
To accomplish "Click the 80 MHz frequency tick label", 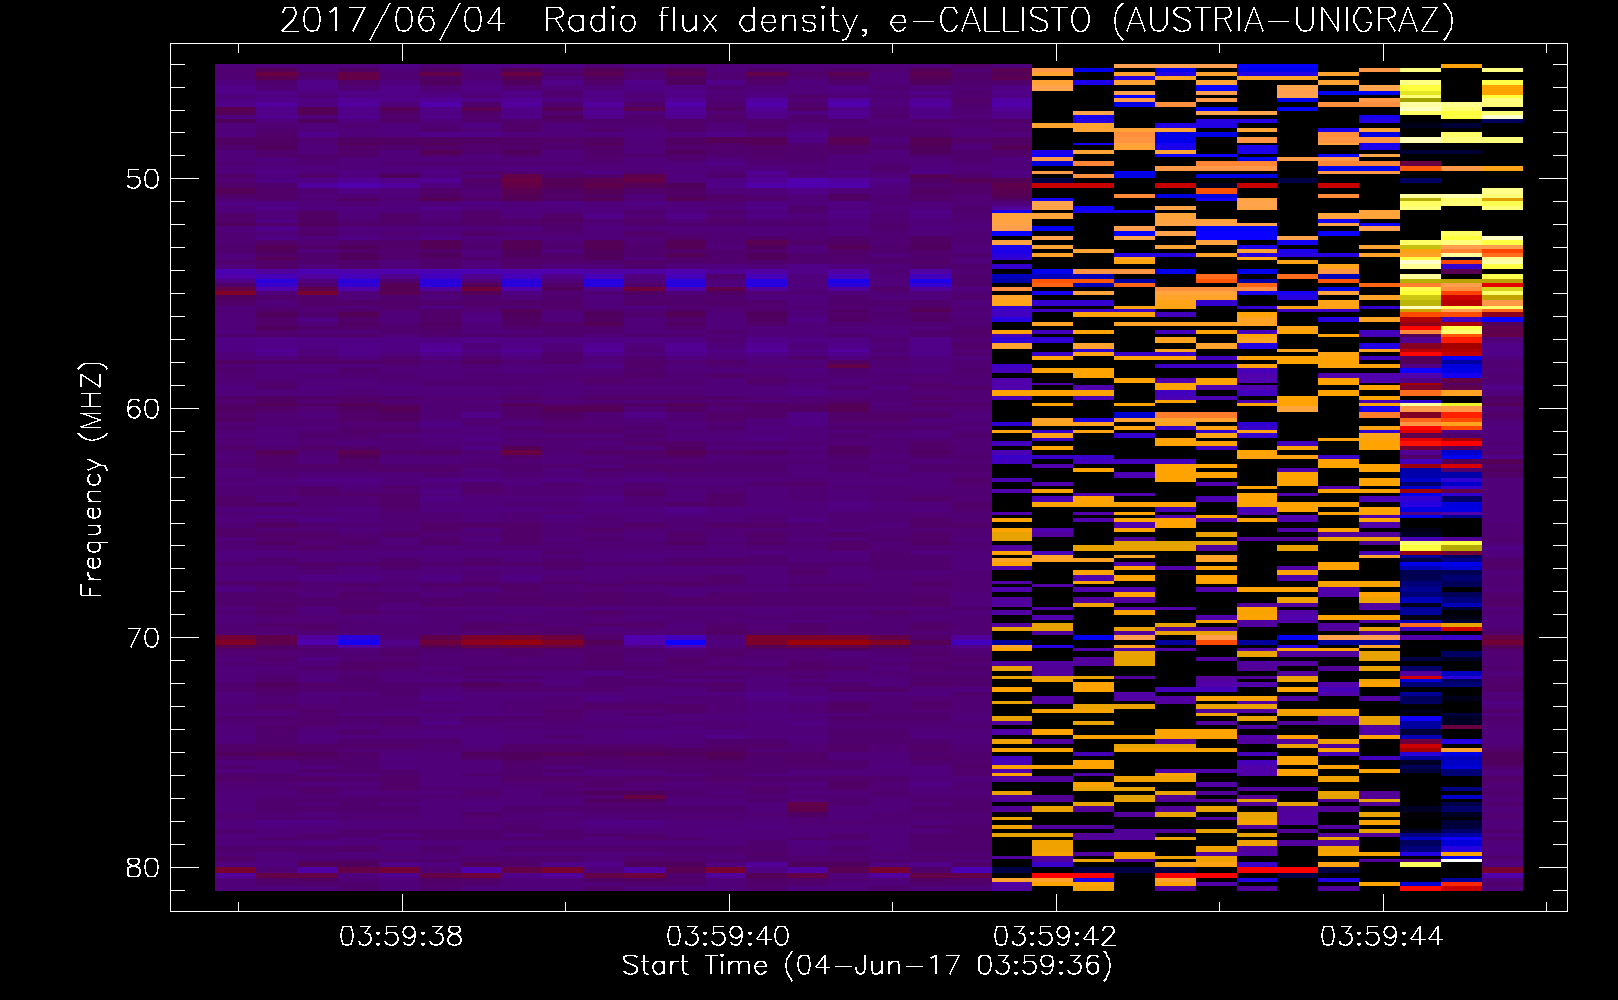I will pyautogui.click(x=142, y=868).
